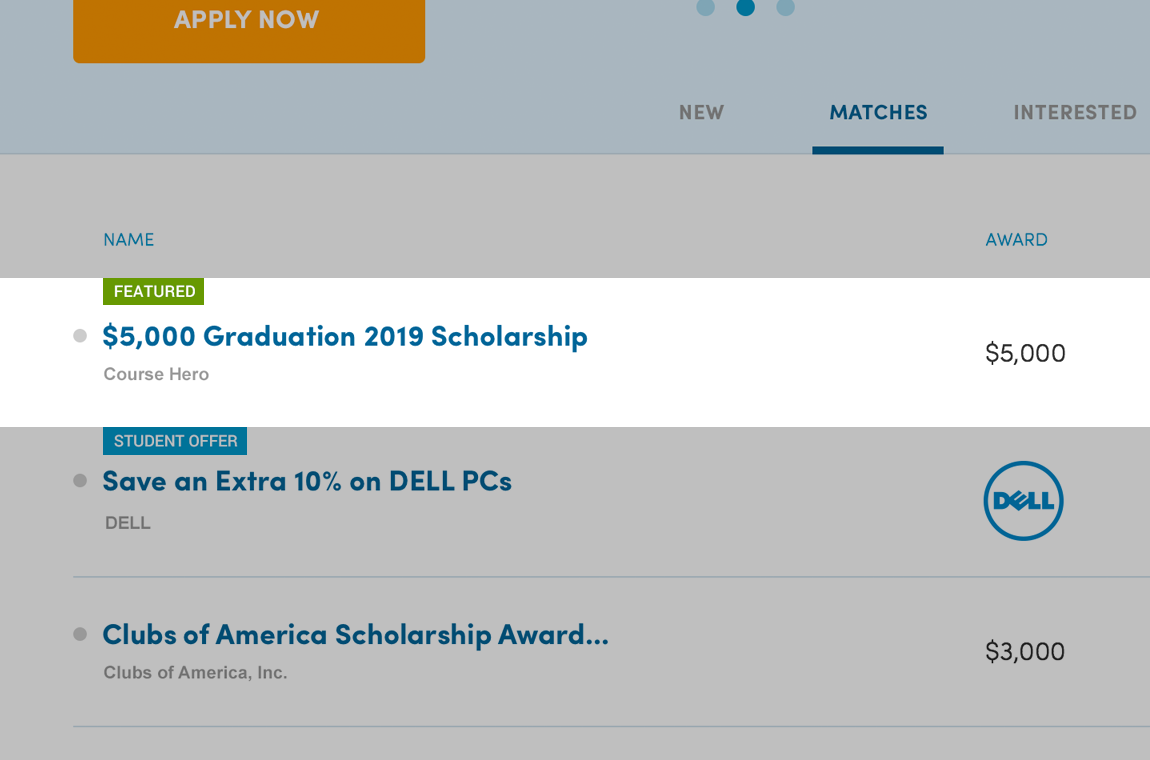Viewport: 1150px width, 760px height.
Task: Click the $5,000 award amount
Action: 1025,353
